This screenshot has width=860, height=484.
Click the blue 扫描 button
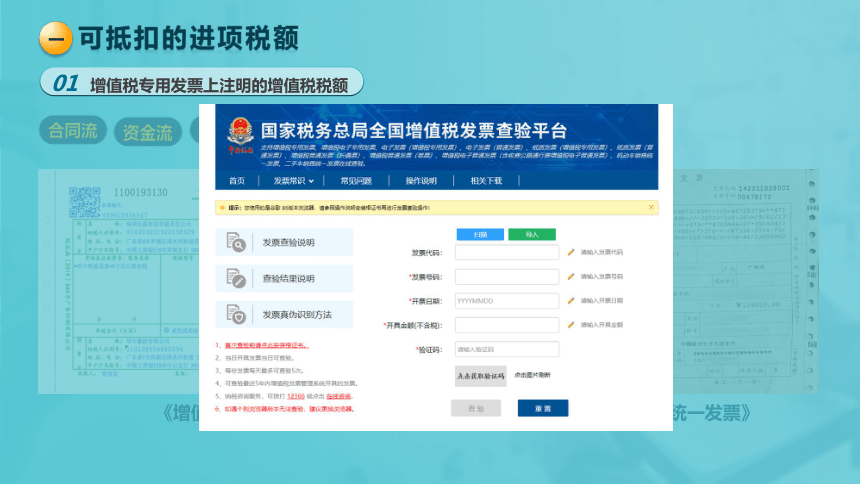[x=480, y=234]
